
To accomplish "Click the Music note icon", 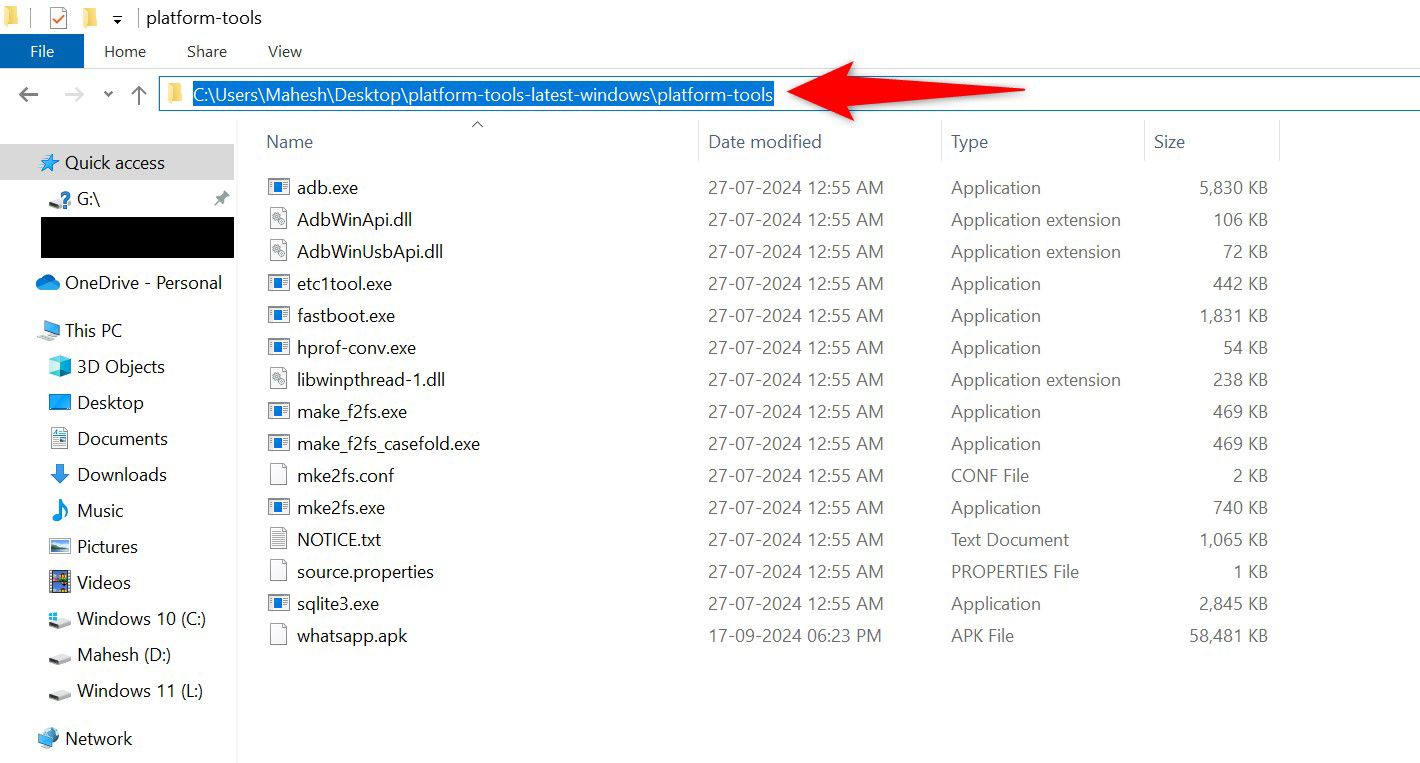I will tap(60, 511).
